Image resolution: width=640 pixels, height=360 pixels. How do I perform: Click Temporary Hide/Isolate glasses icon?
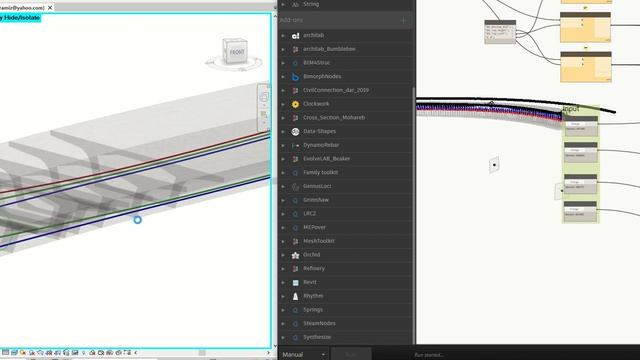(75, 352)
